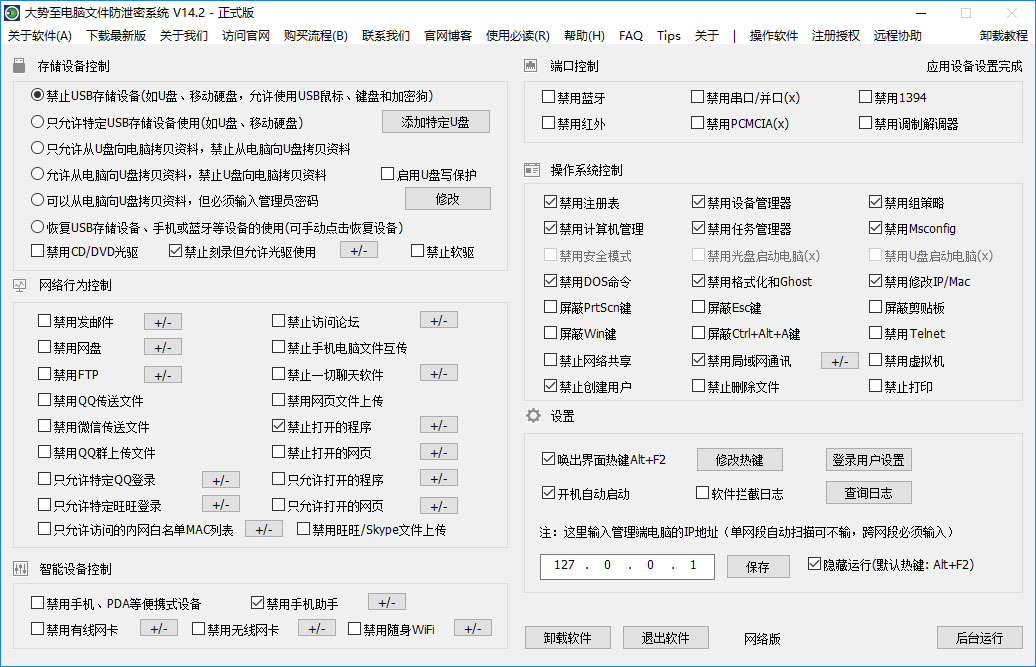Open the +/- list for 禁止打开的程序

438,425
